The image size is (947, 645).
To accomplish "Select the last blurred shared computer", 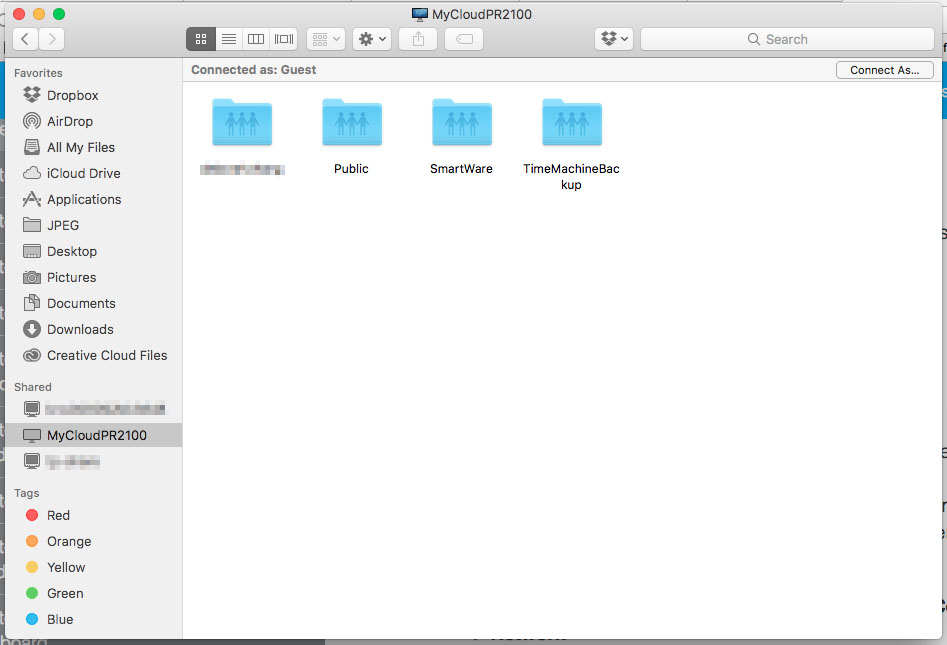I will pos(93,461).
